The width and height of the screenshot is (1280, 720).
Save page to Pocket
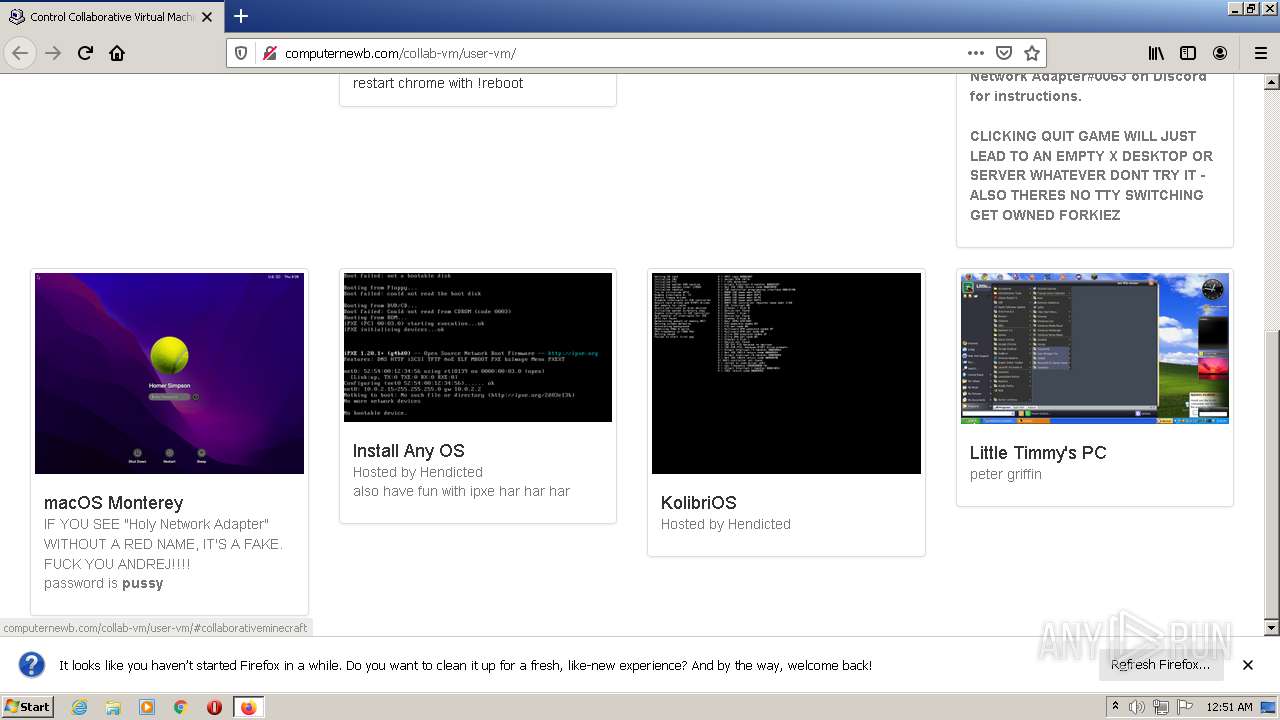[1004, 53]
